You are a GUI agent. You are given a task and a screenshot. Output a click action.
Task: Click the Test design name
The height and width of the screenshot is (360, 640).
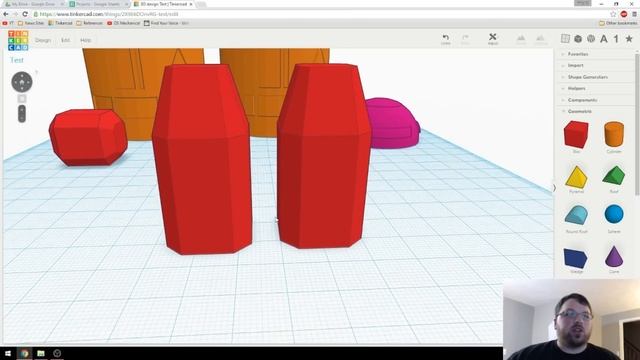(17, 60)
